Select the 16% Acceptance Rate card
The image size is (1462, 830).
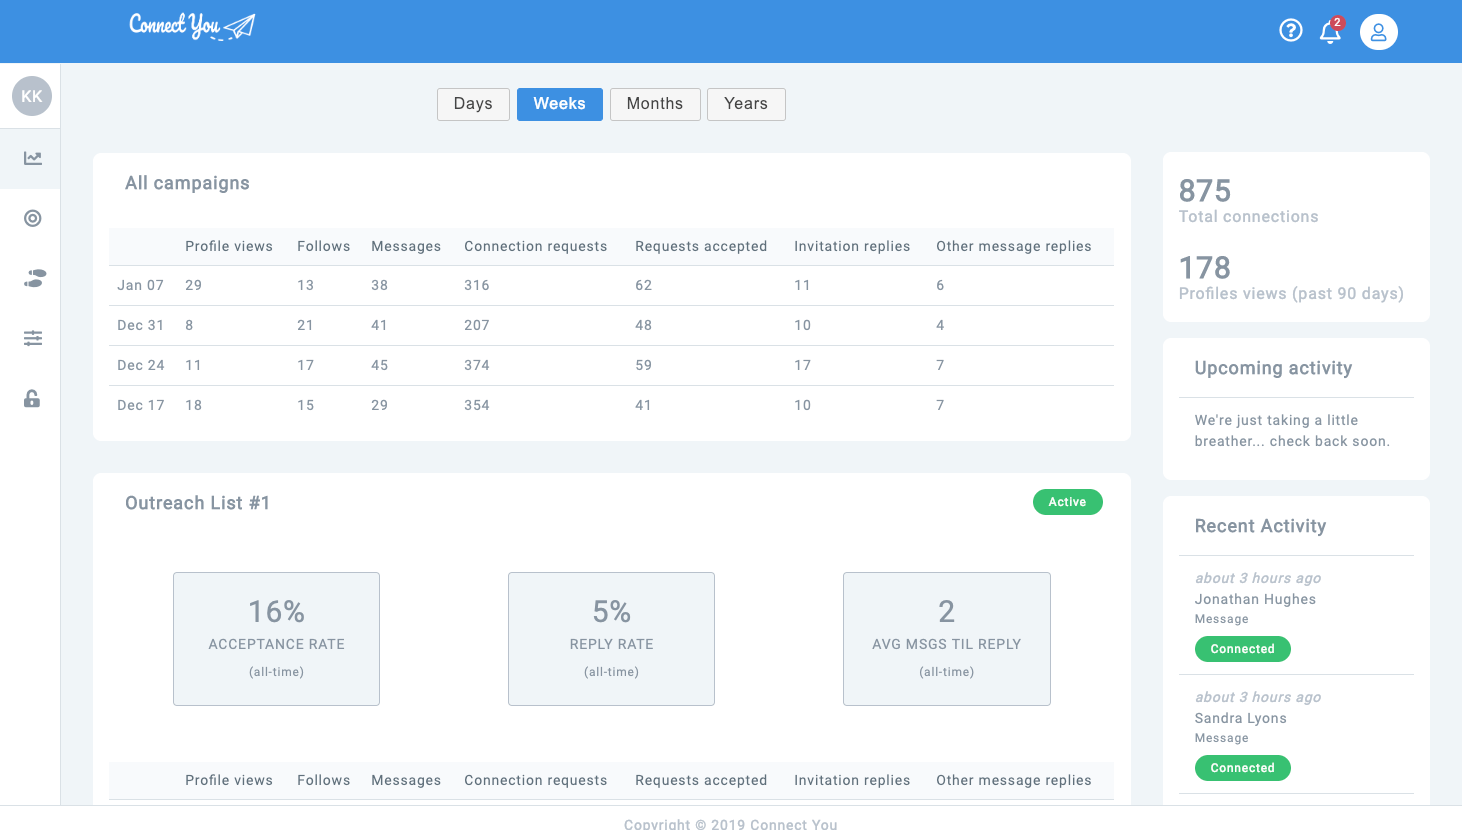(276, 639)
